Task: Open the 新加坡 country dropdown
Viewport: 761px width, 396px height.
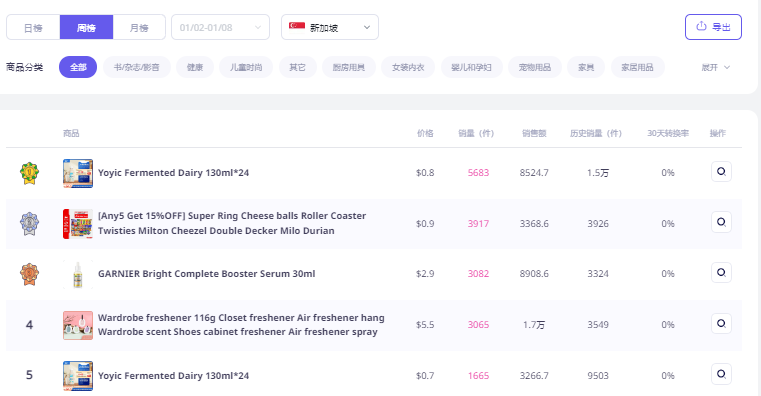Action: point(330,27)
